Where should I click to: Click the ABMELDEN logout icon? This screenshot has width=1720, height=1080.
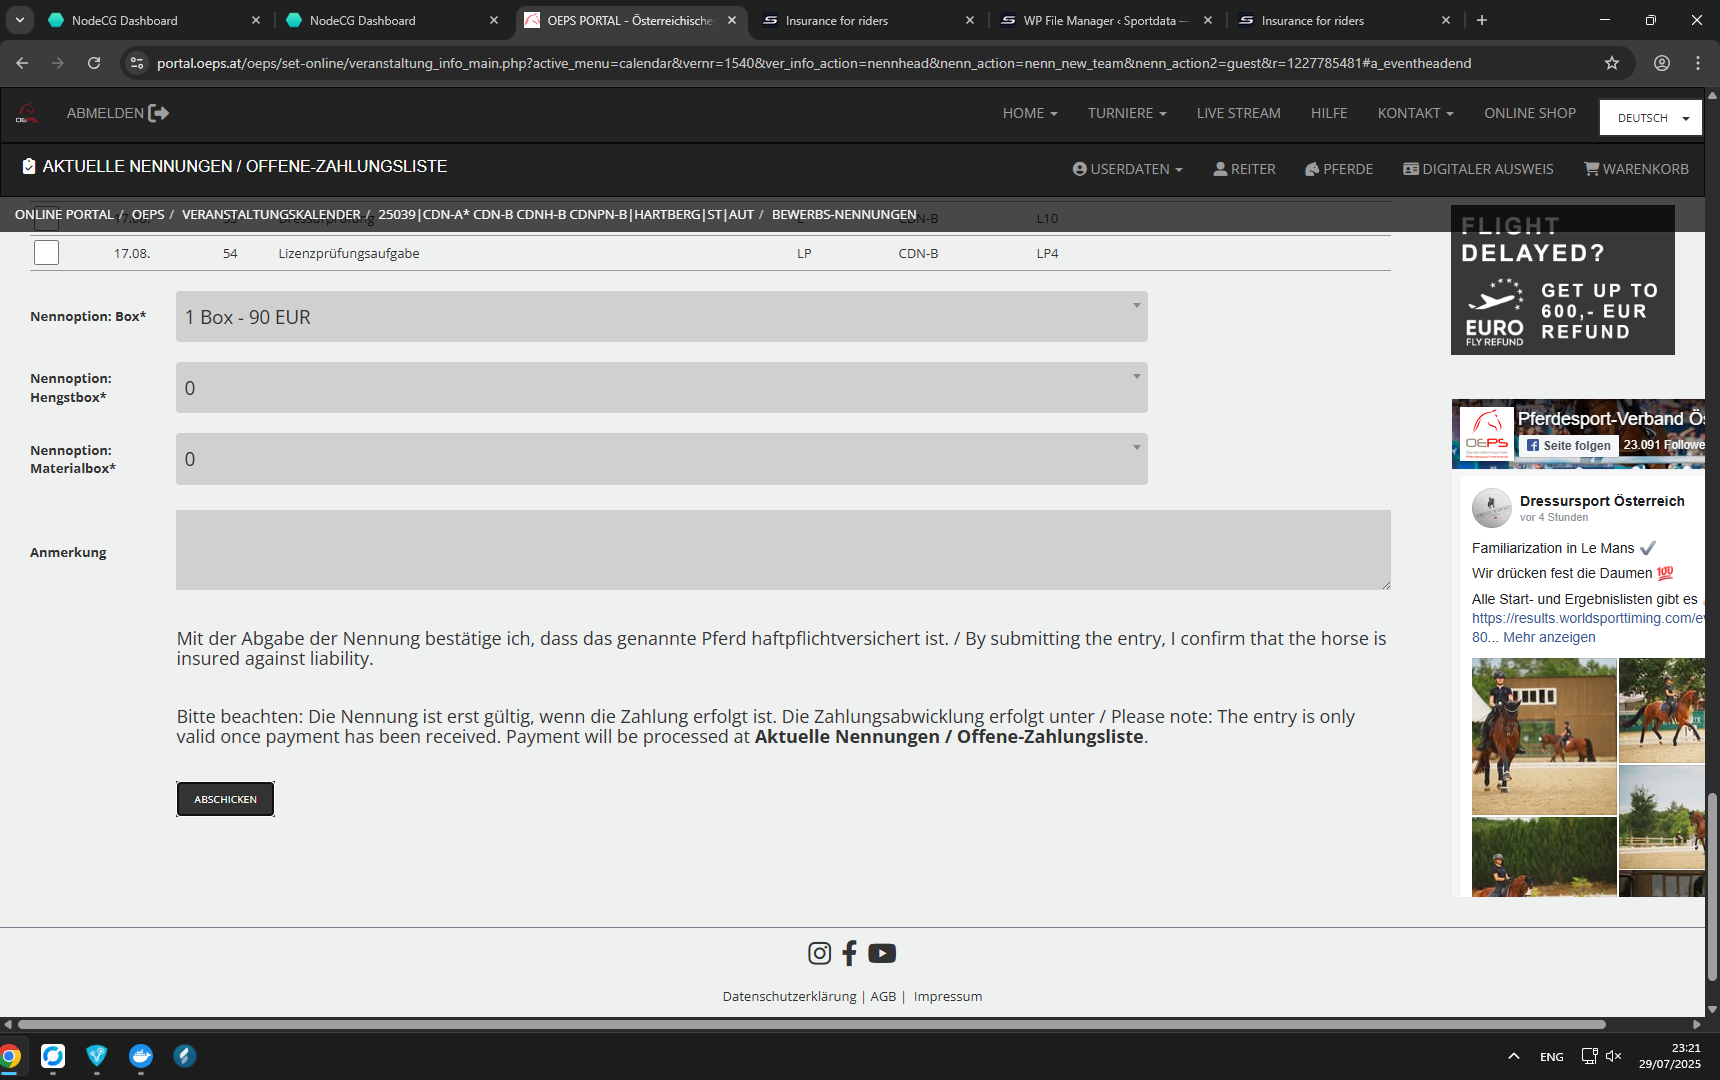[159, 113]
